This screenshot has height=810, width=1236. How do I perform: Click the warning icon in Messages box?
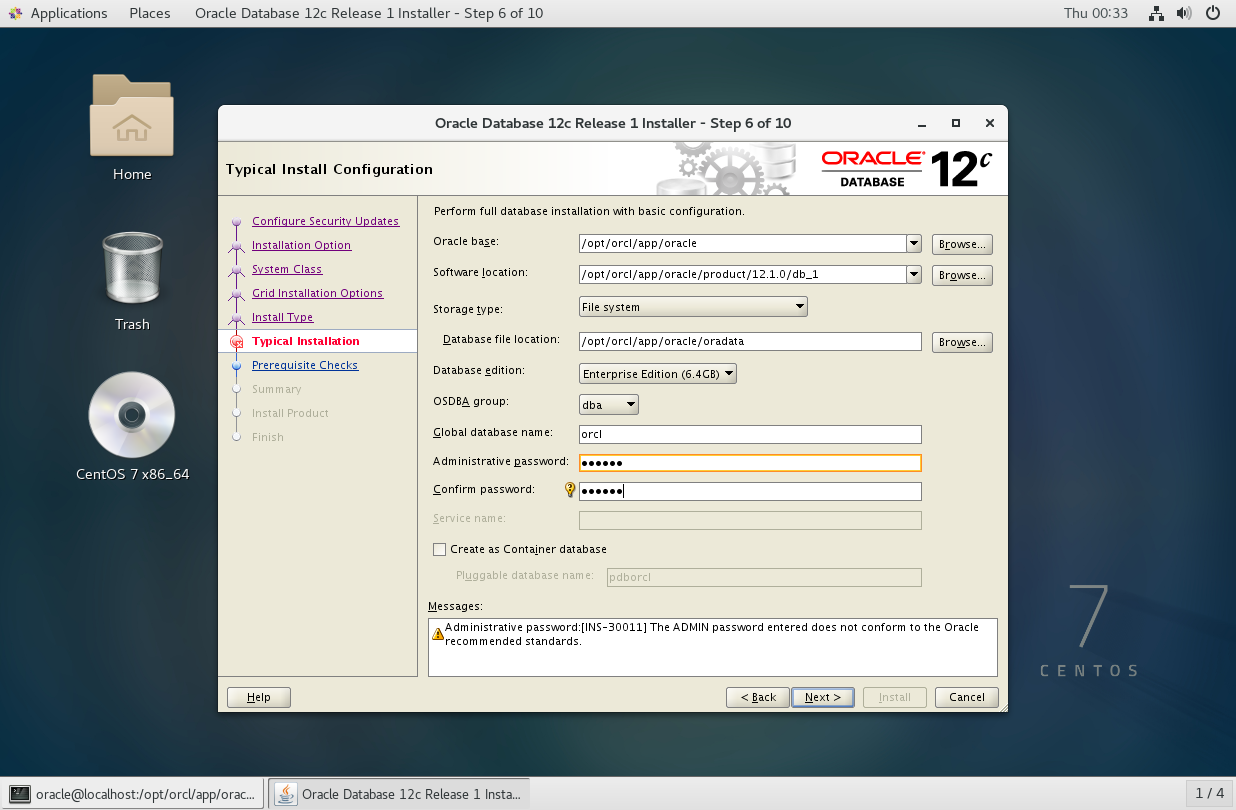437,632
